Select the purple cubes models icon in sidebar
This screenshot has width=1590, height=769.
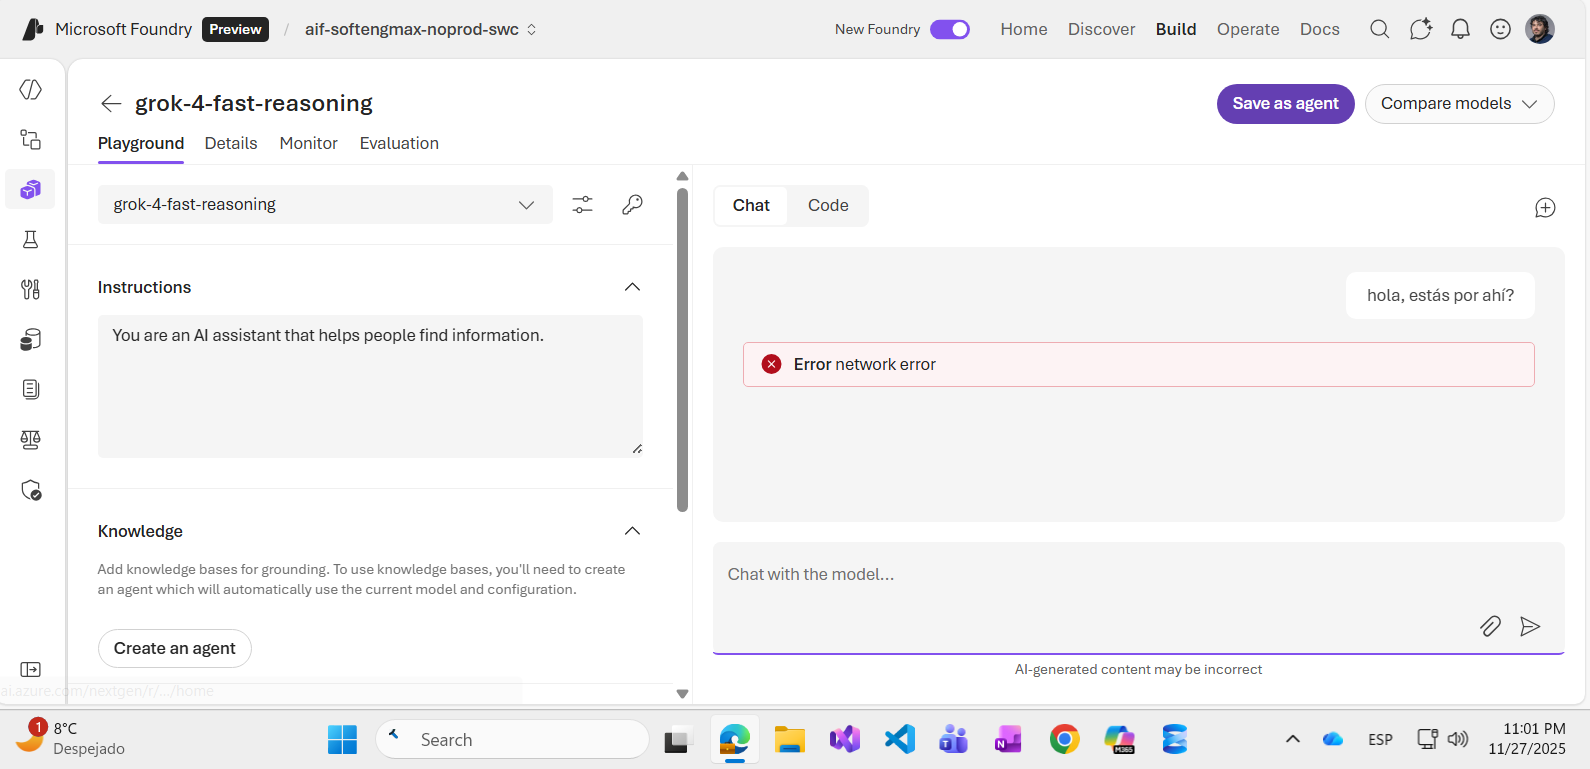[31, 189]
